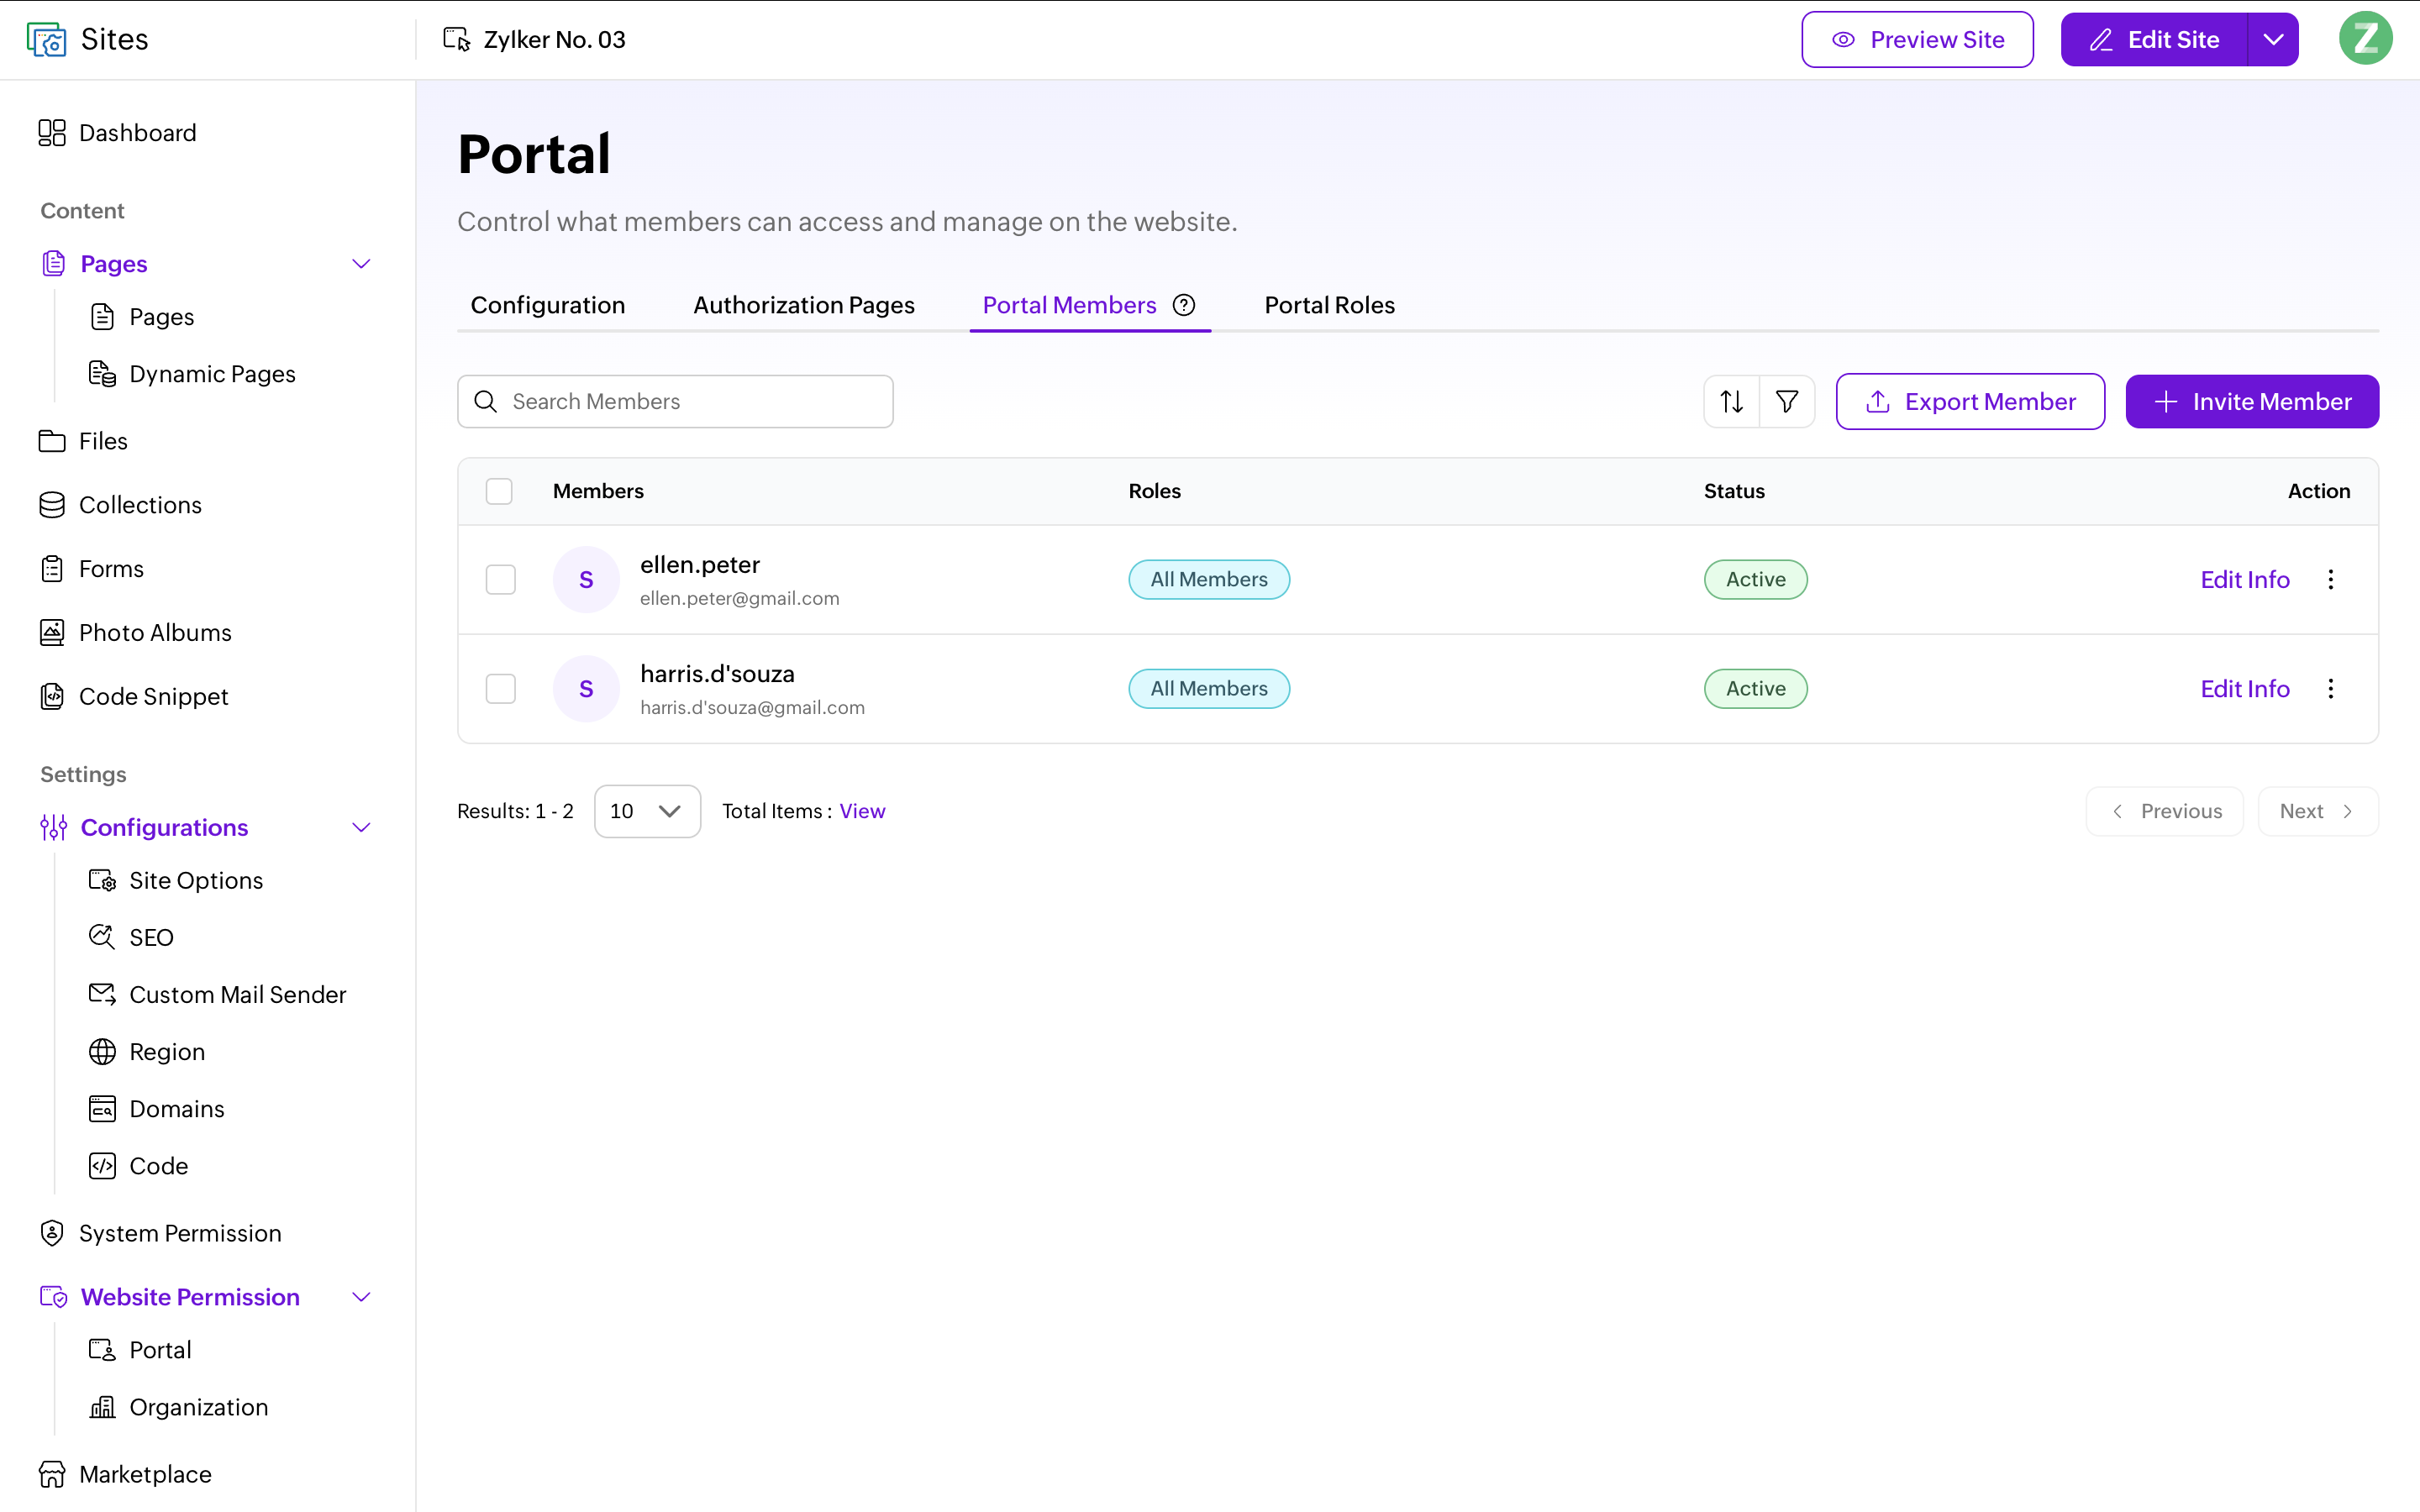This screenshot has width=2420, height=1512.
Task: Click into the Search Members field
Action: point(675,401)
